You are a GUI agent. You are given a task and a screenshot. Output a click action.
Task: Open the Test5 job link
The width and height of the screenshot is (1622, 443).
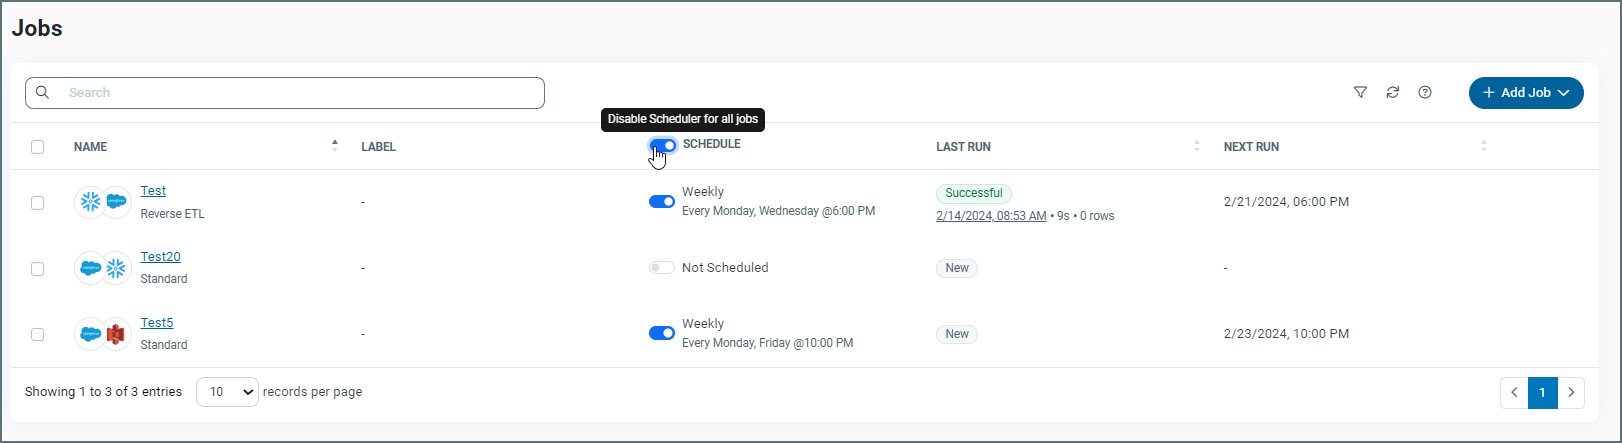[x=157, y=323]
